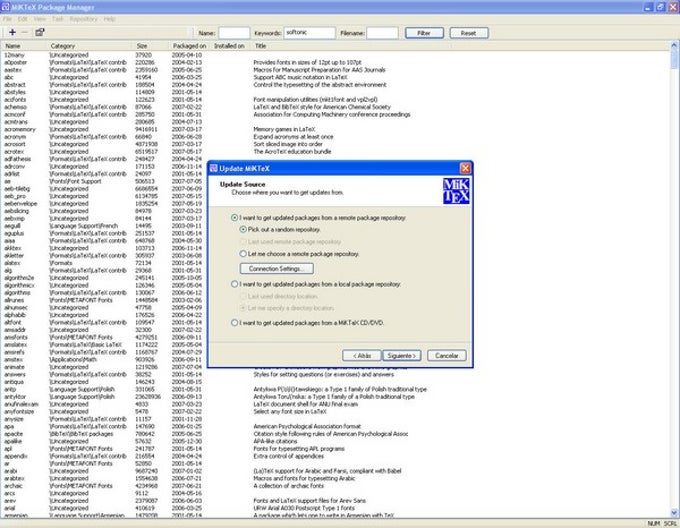Open the package properties toolbar icon
The height and width of the screenshot is (528, 680).
(40, 32)
